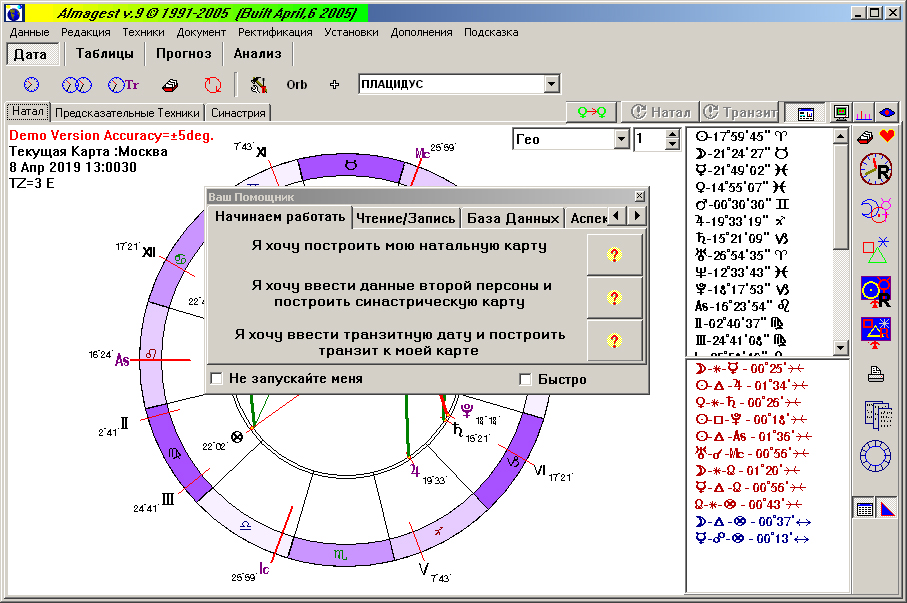Click the copy documents icon
This screenshot has width=907, height=603.
coord(878,415)
